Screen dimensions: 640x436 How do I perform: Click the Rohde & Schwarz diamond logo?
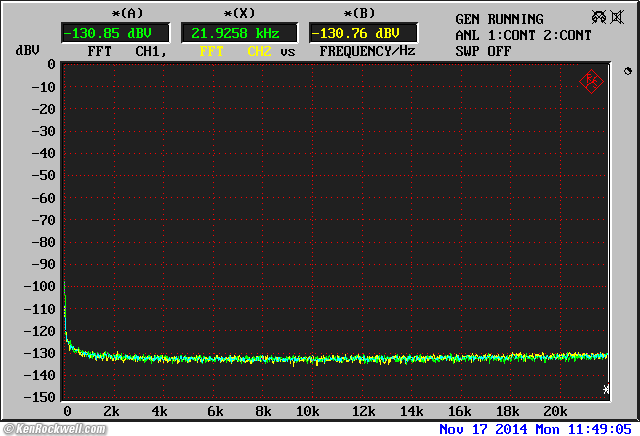(591, 82)
